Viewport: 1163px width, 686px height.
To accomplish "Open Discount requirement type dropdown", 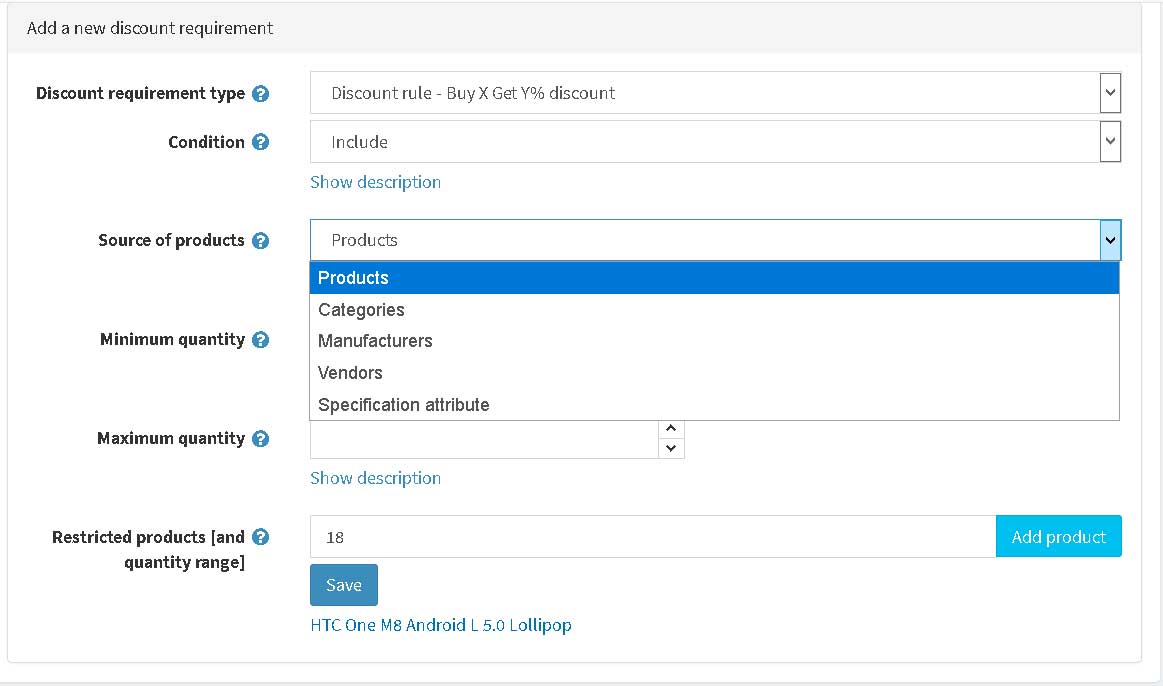I will [715, 93].
